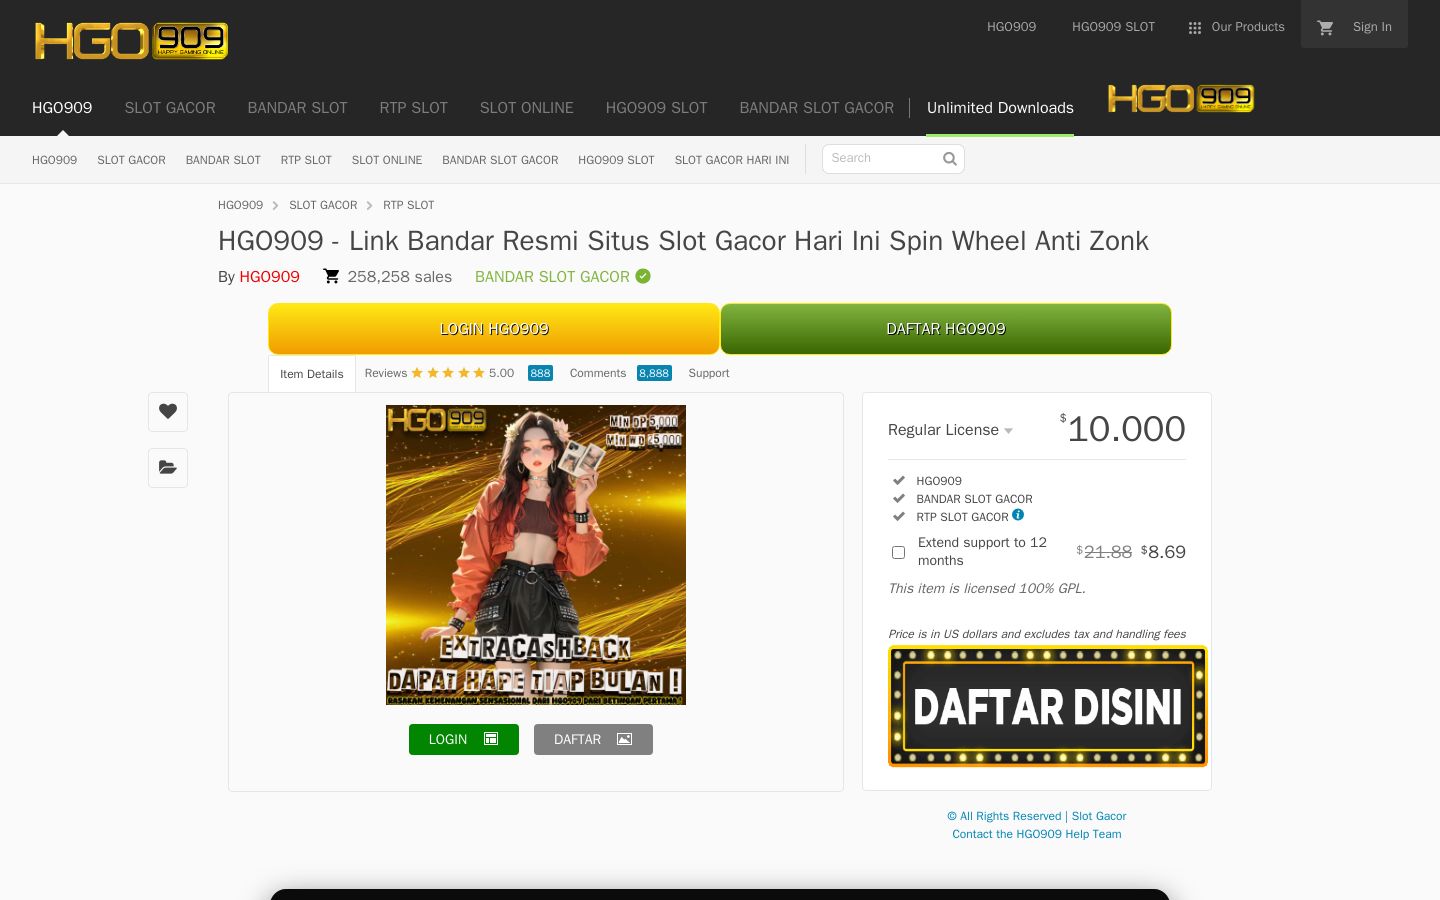Click the DAFTAR DISINI banner
The image size is (1440, 900).
[1048, 707]
